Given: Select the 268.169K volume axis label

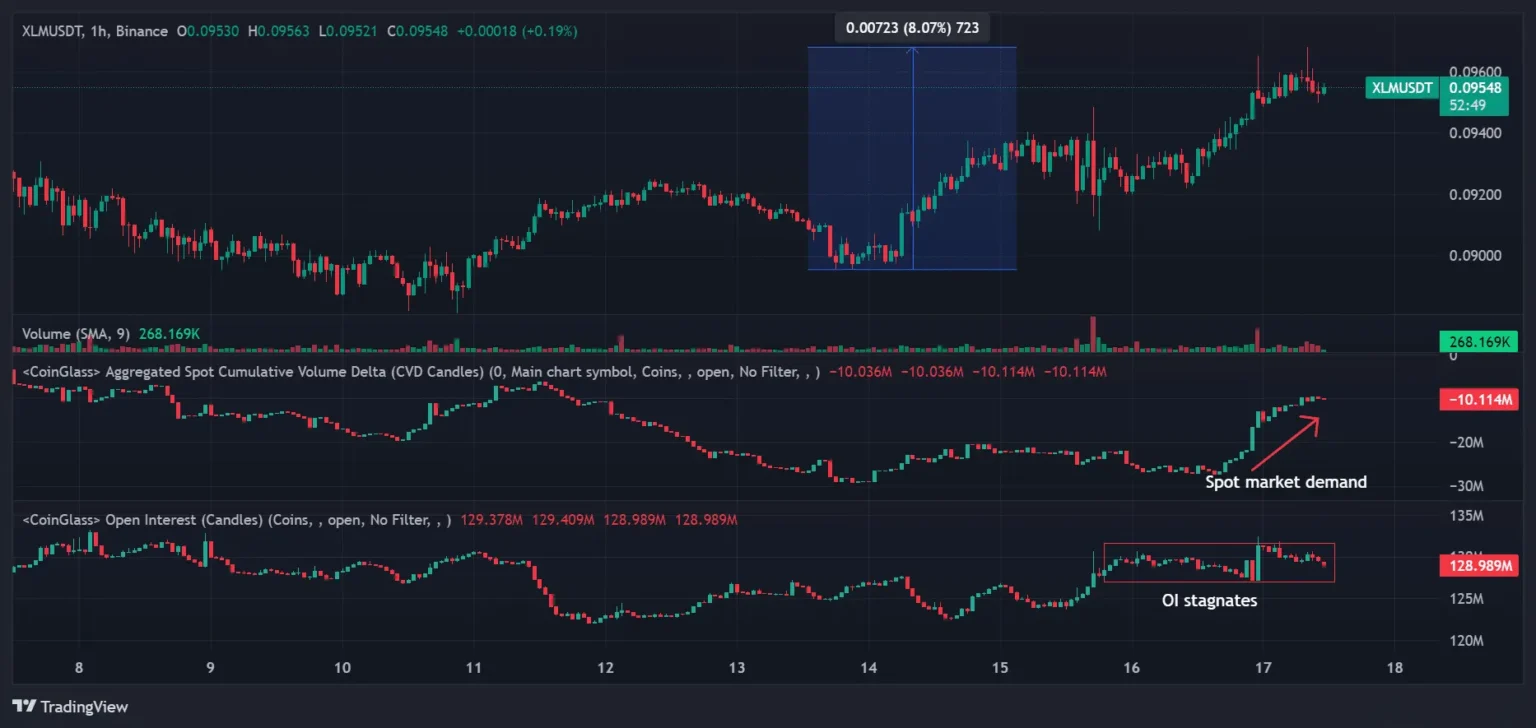Looking at the screenshot, I should [1479, 341].
